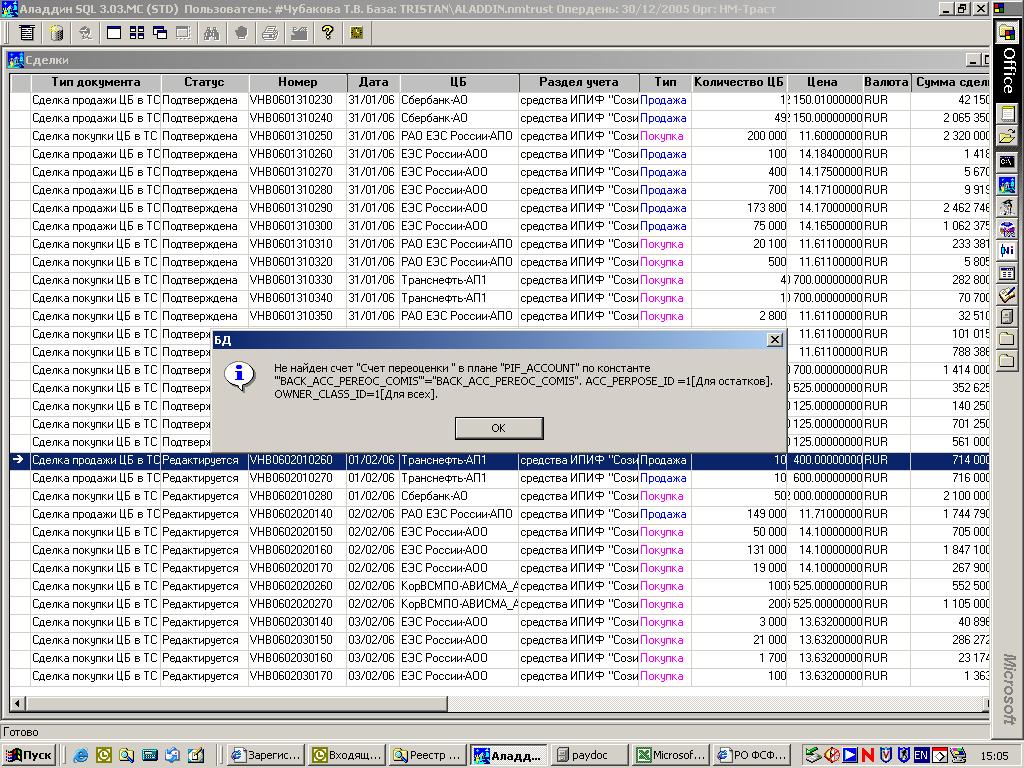The image size is (1024, 768).
Task: Switch to the Зарегис... taskbar window
Action: point(266,755)
